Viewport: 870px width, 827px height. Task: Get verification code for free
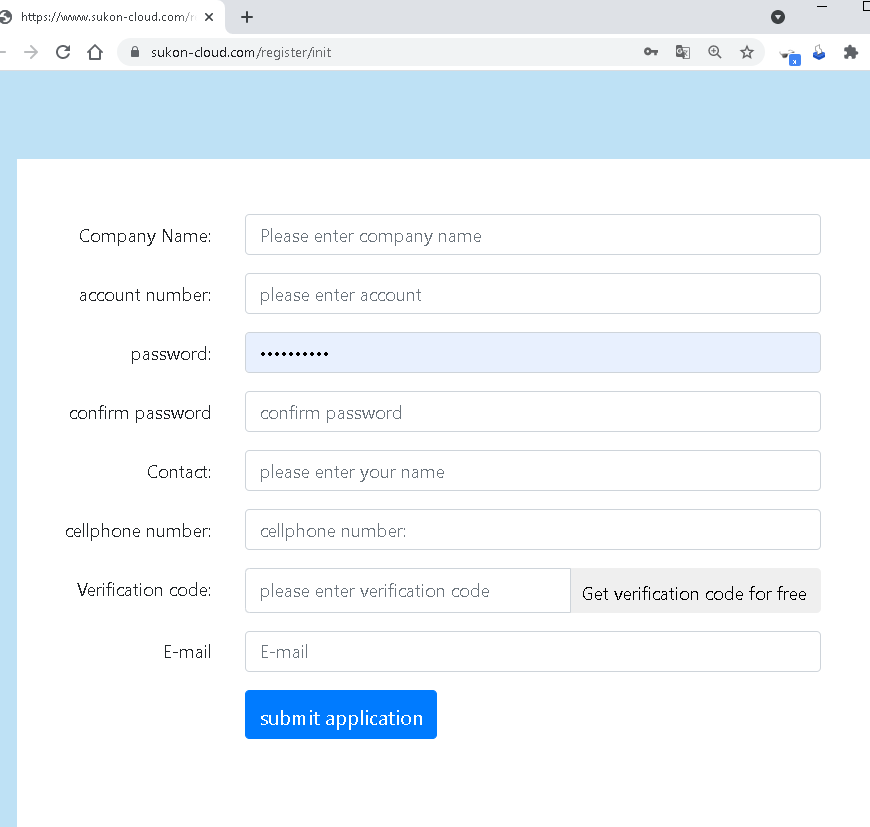(x=695, y=591)
